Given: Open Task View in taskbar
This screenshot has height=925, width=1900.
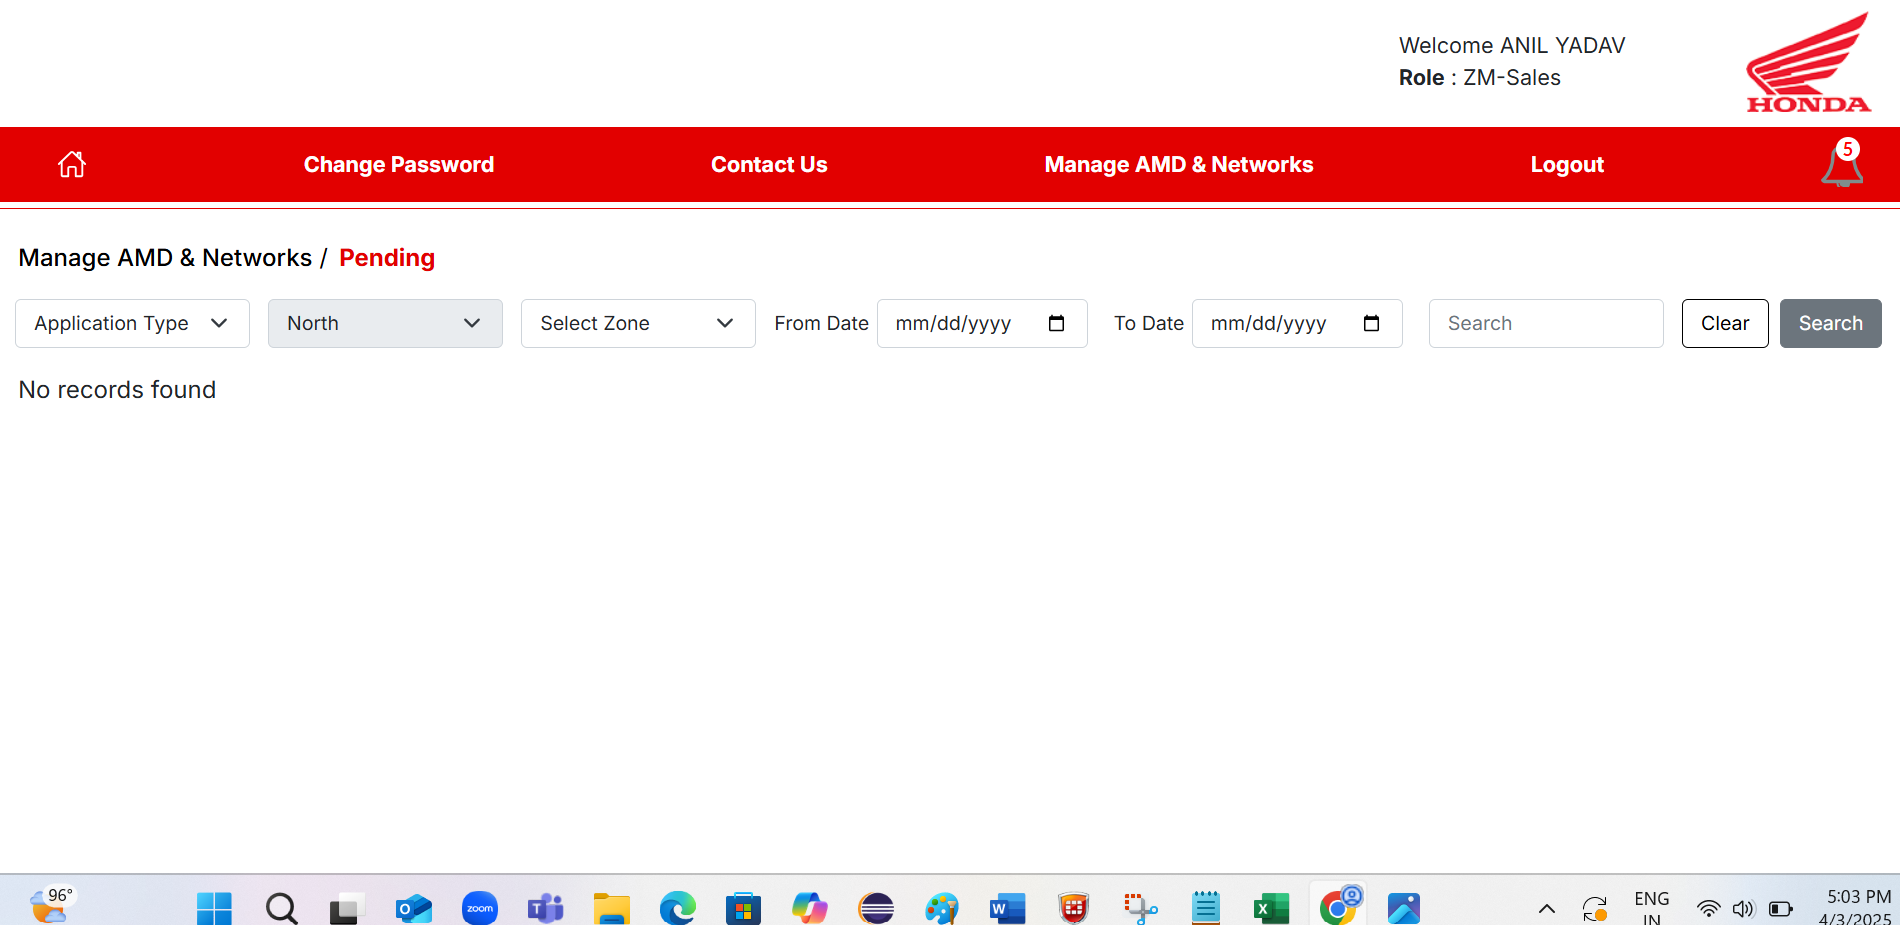Looking at the screenshot, I should click(x=346, y=908).
